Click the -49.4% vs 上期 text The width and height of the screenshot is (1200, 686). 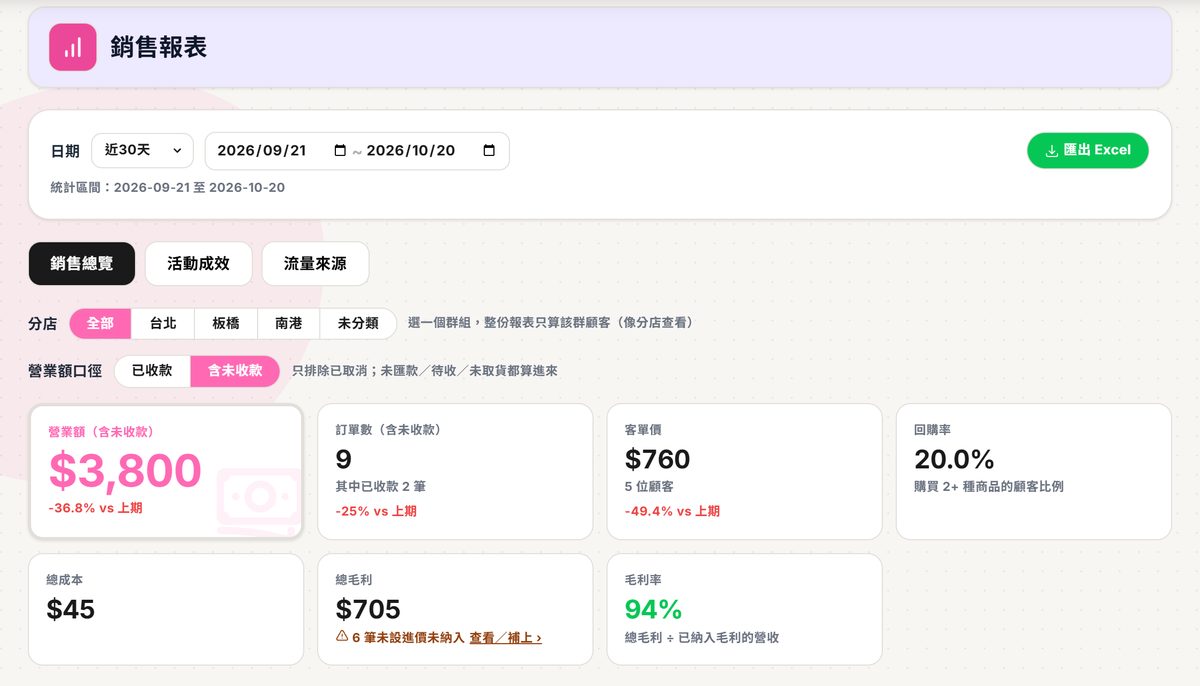672,511
